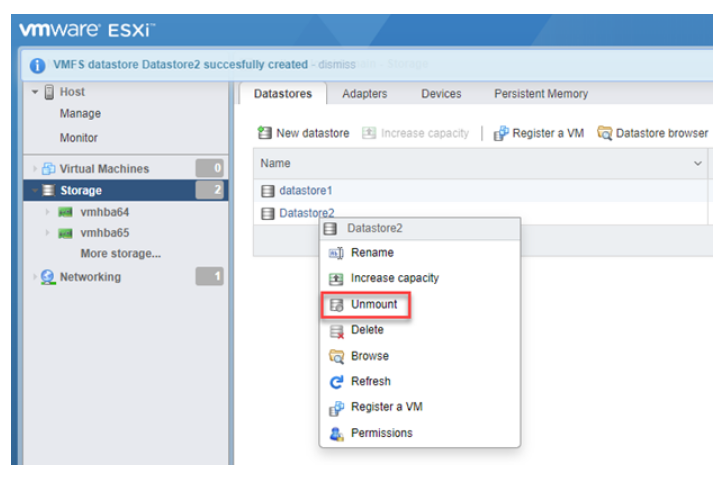Click the Storage count badge

(x=210, y=190)
